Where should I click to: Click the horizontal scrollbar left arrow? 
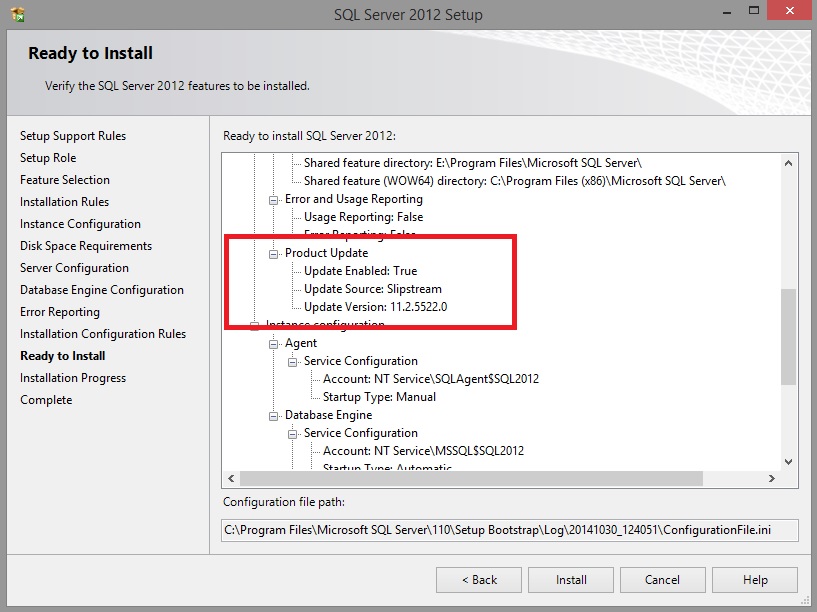pyautogui.click(x=231, y=478)
